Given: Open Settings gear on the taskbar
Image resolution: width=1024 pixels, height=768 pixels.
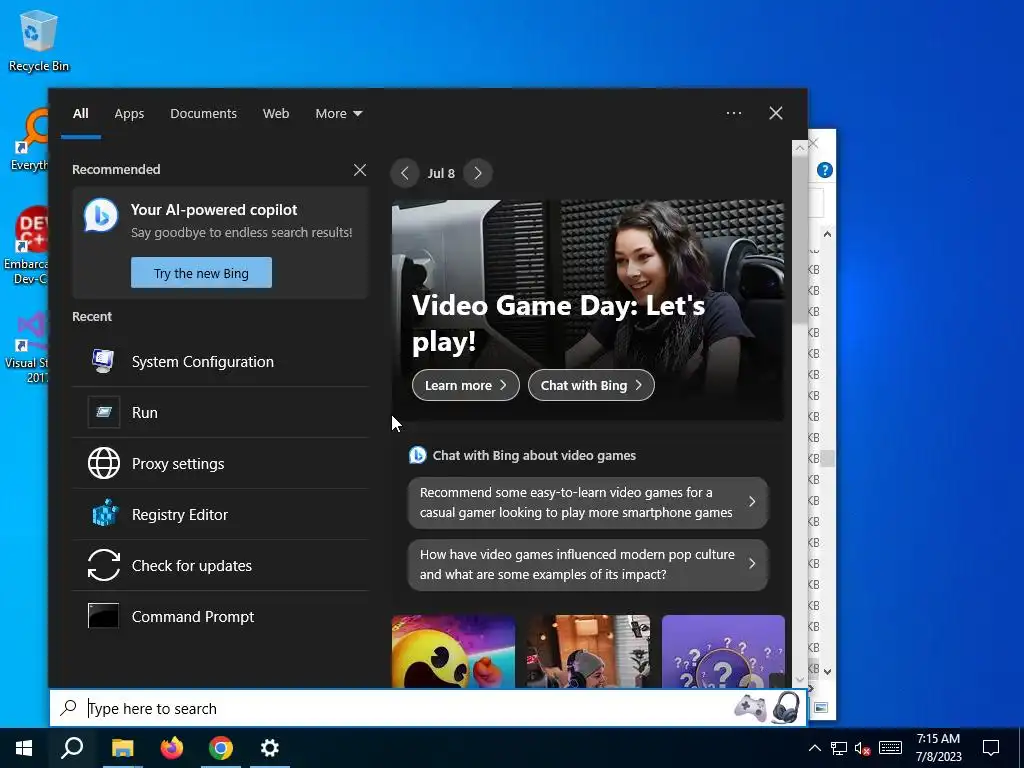Looking at the screenshot, I should click(x=270, y=748).
